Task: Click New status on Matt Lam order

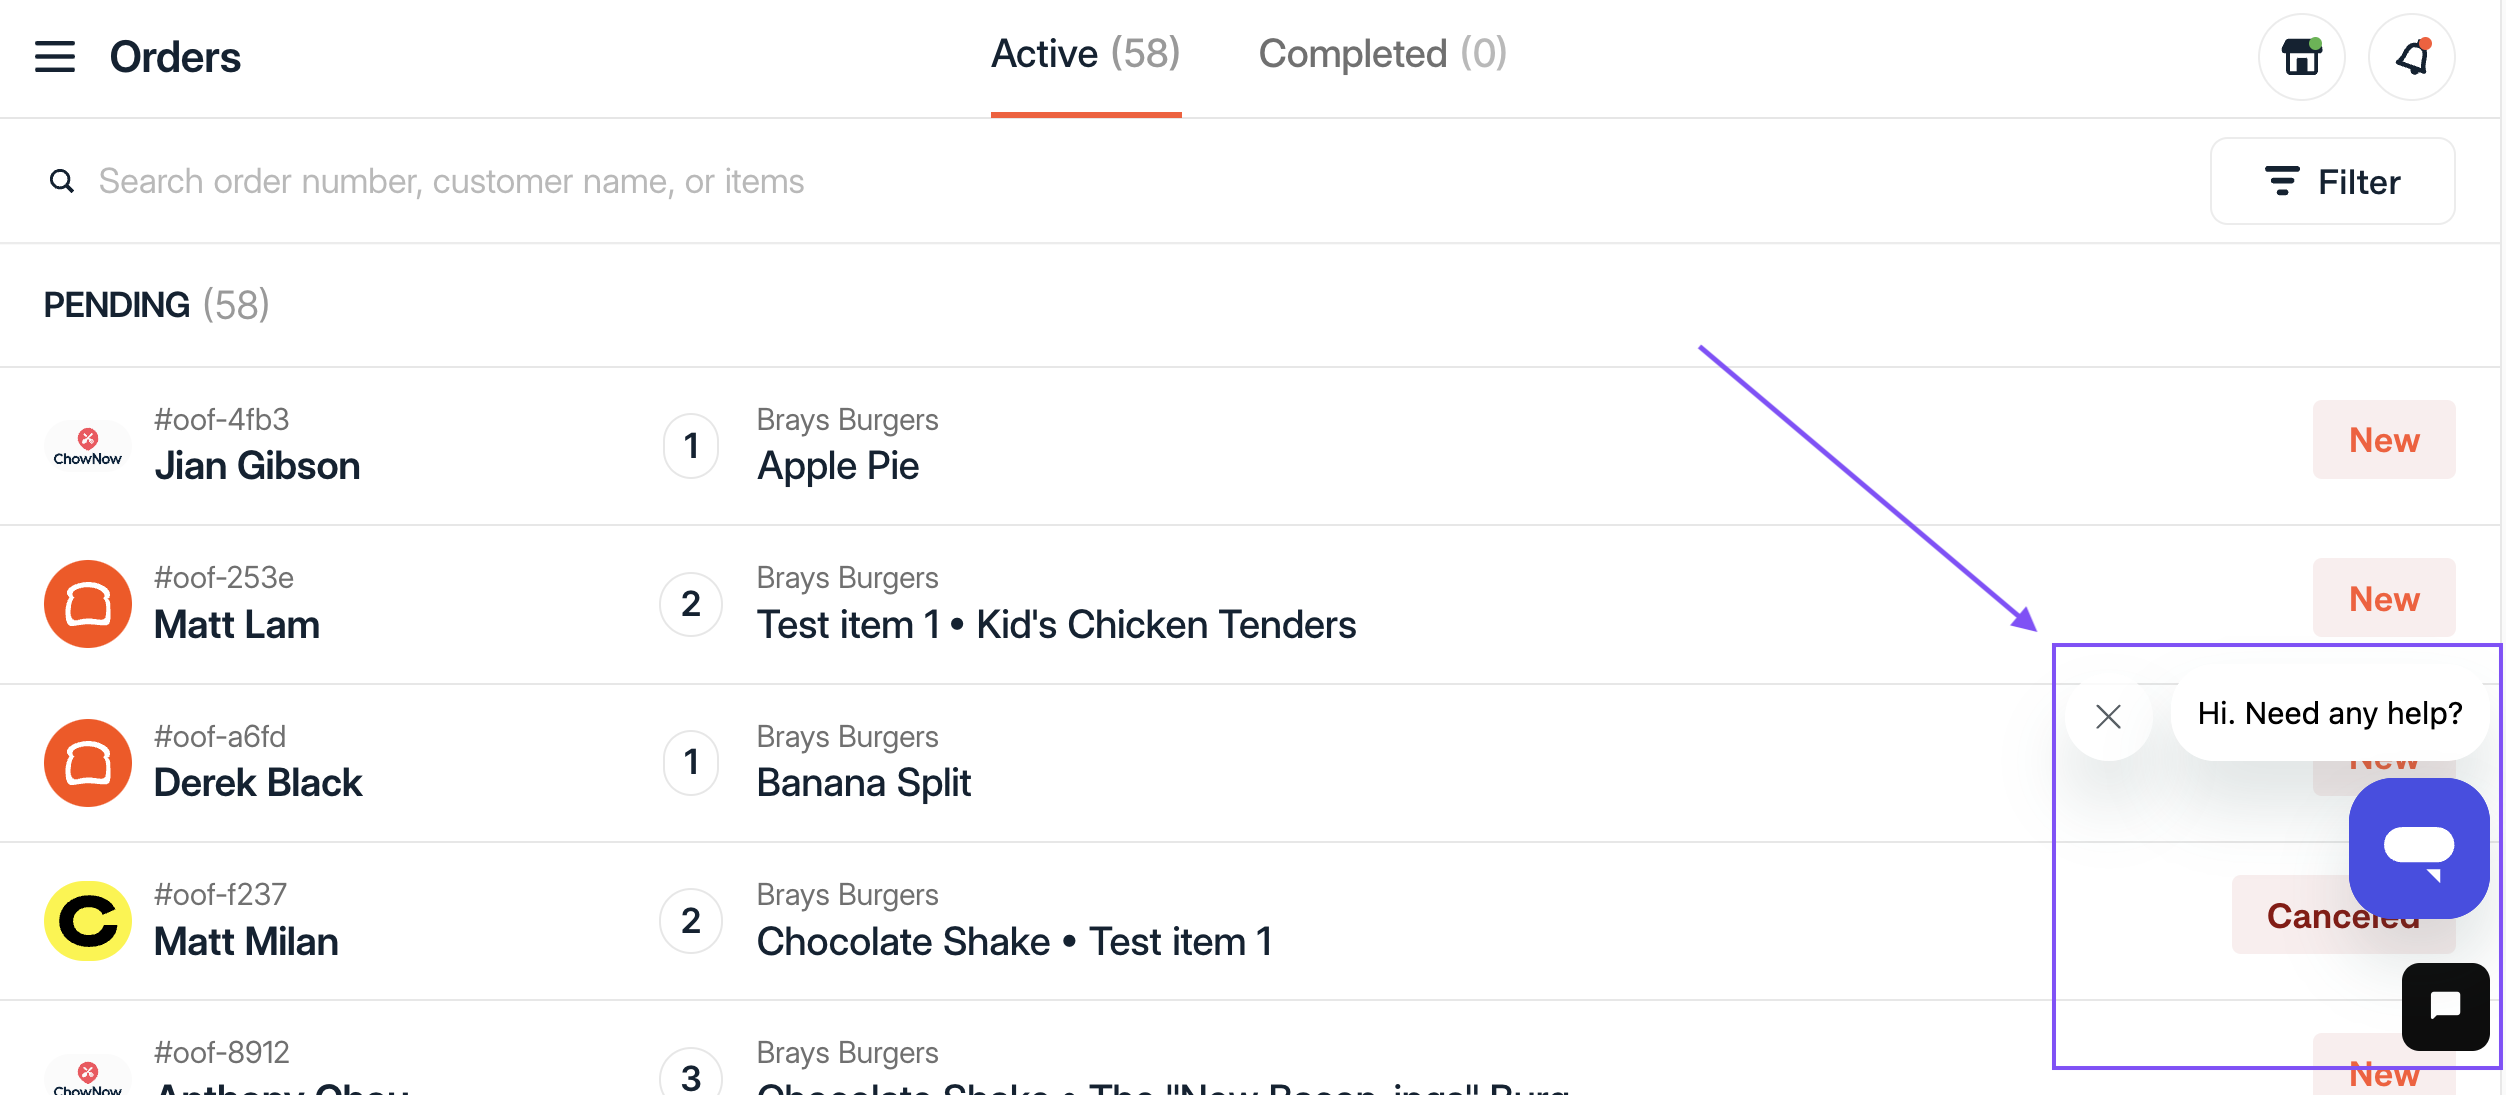Action: (x=2384, y=598)
